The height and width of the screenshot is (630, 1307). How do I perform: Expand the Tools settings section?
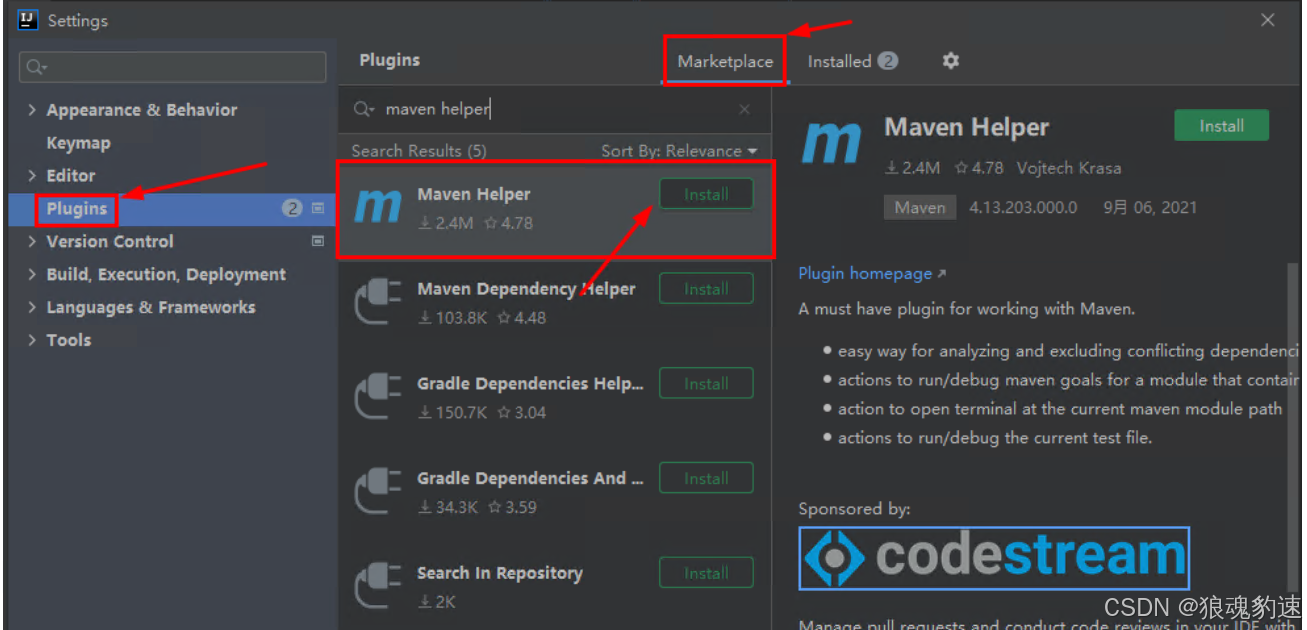tap(32, 340)
